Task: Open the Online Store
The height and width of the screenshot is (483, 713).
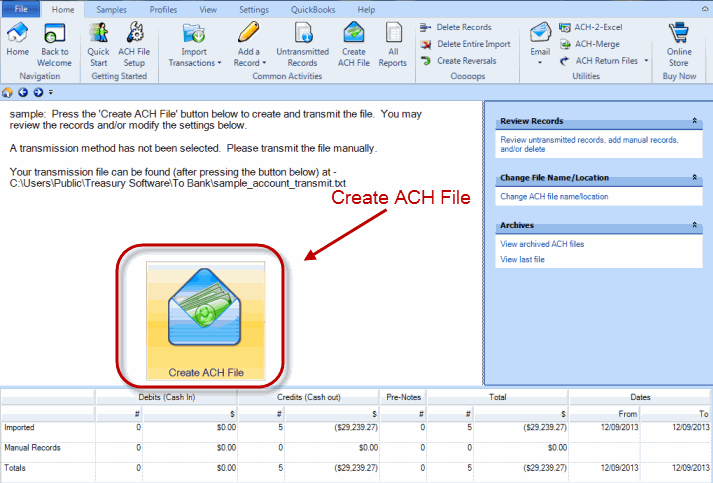Action: tap(678, 40)
